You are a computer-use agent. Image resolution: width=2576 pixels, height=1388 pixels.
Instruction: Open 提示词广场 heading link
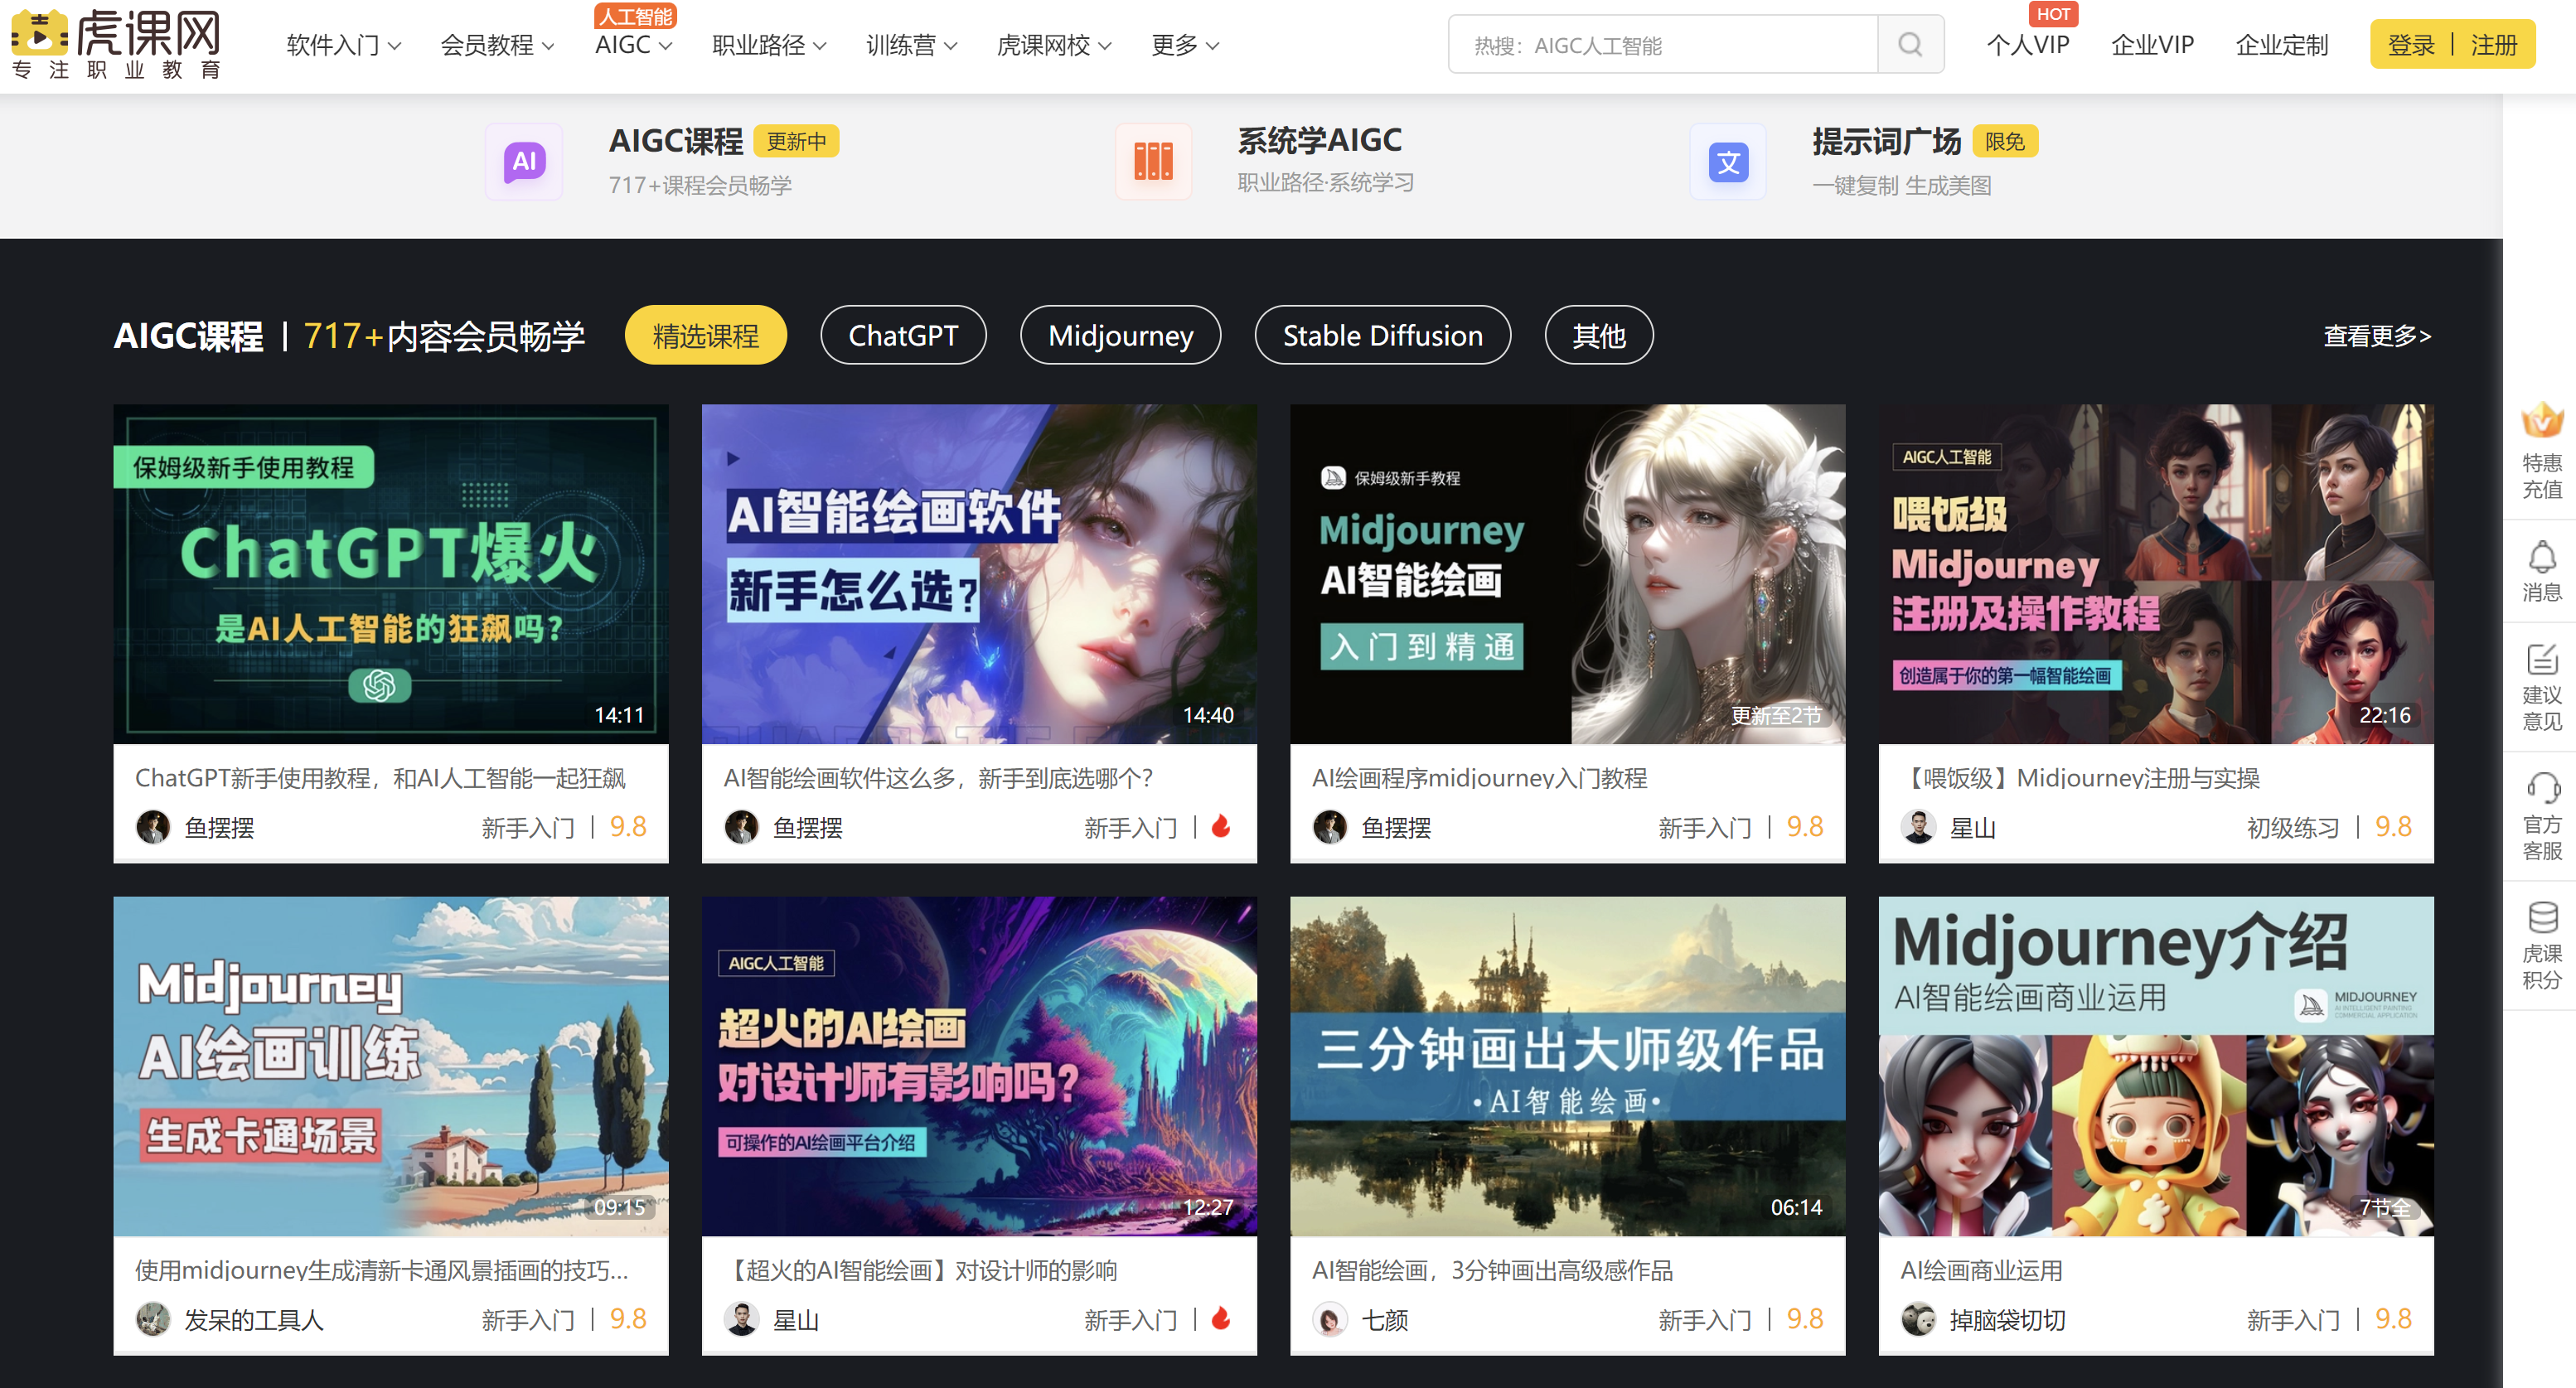pos(1886,141)
